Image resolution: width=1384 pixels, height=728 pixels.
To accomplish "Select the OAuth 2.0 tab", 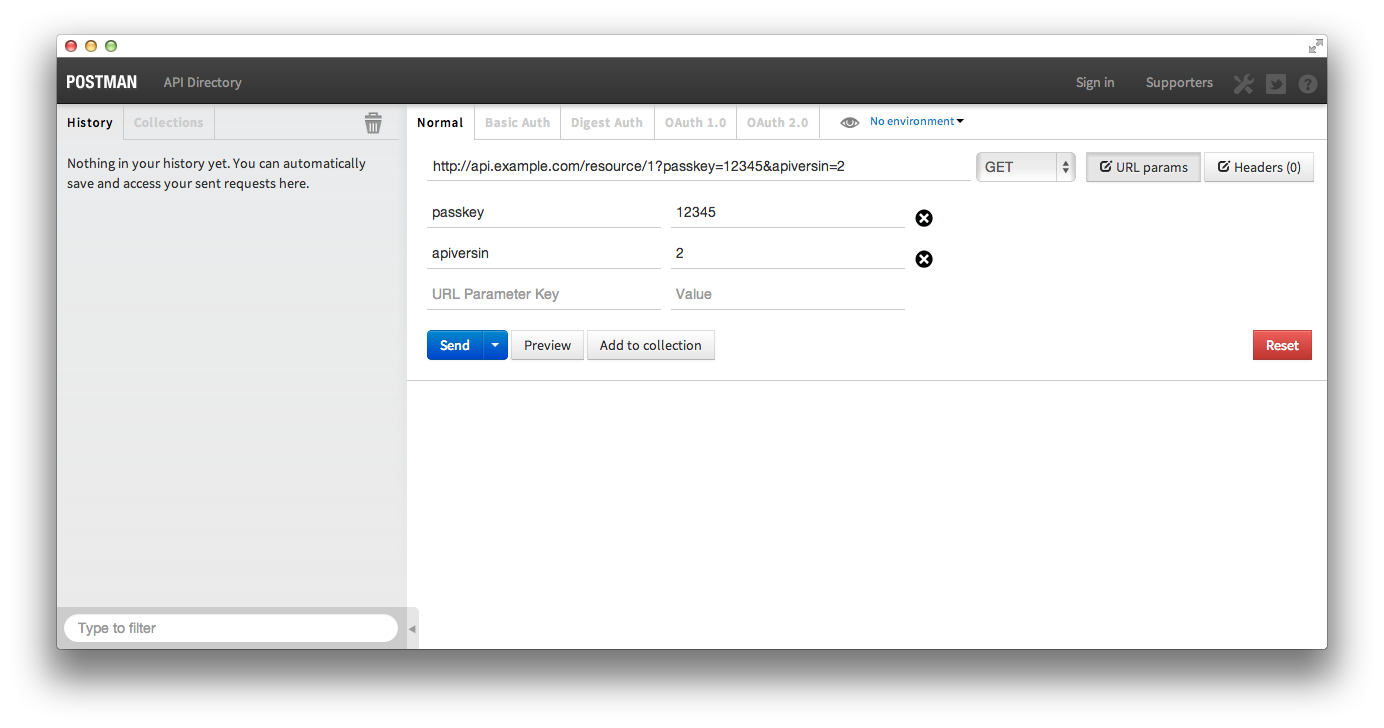I will click(777, 122).
